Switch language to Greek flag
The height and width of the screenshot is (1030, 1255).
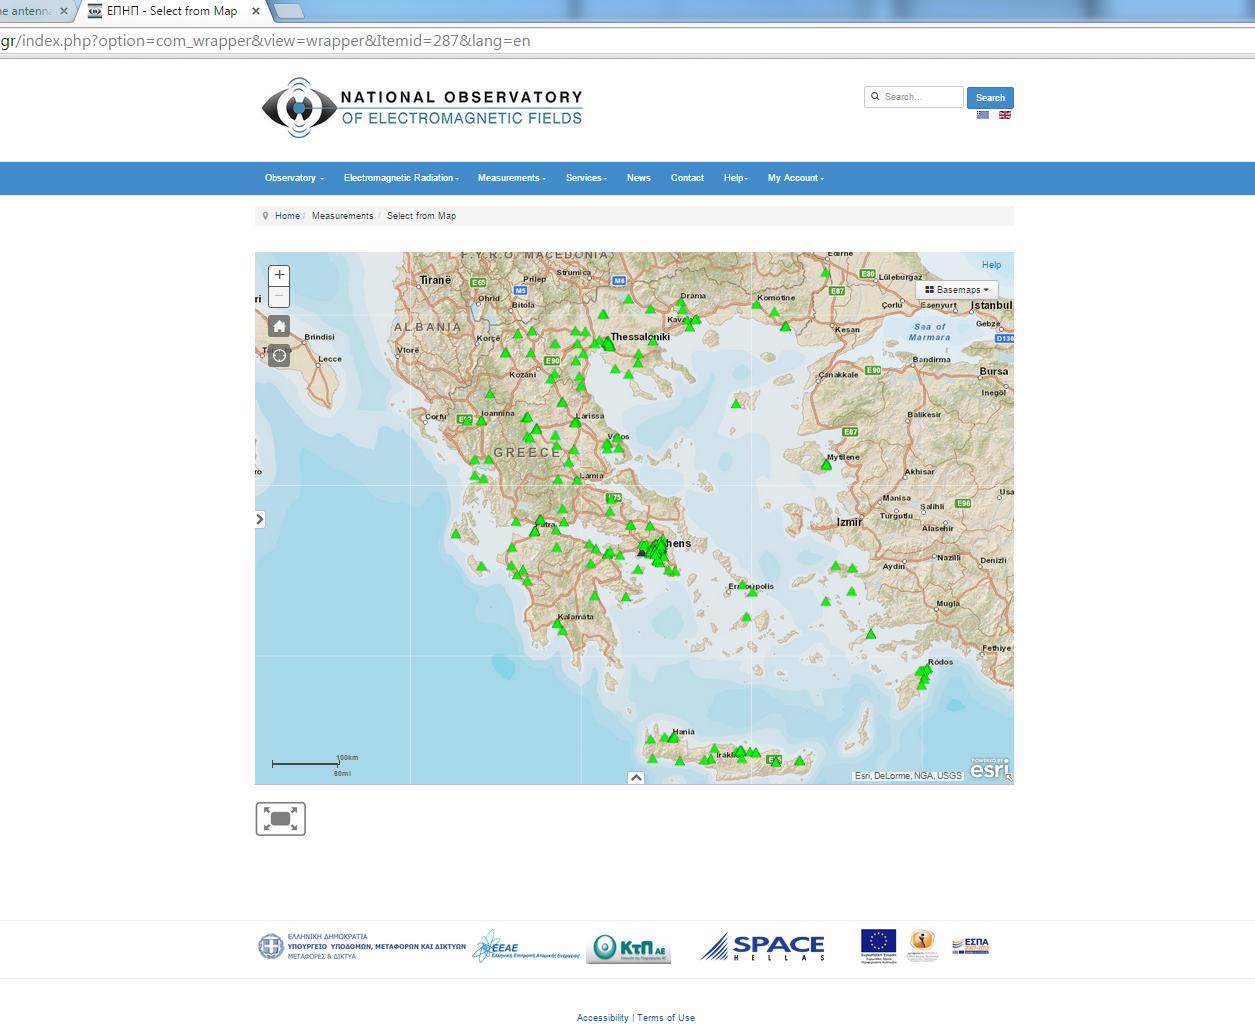point(983,115)
